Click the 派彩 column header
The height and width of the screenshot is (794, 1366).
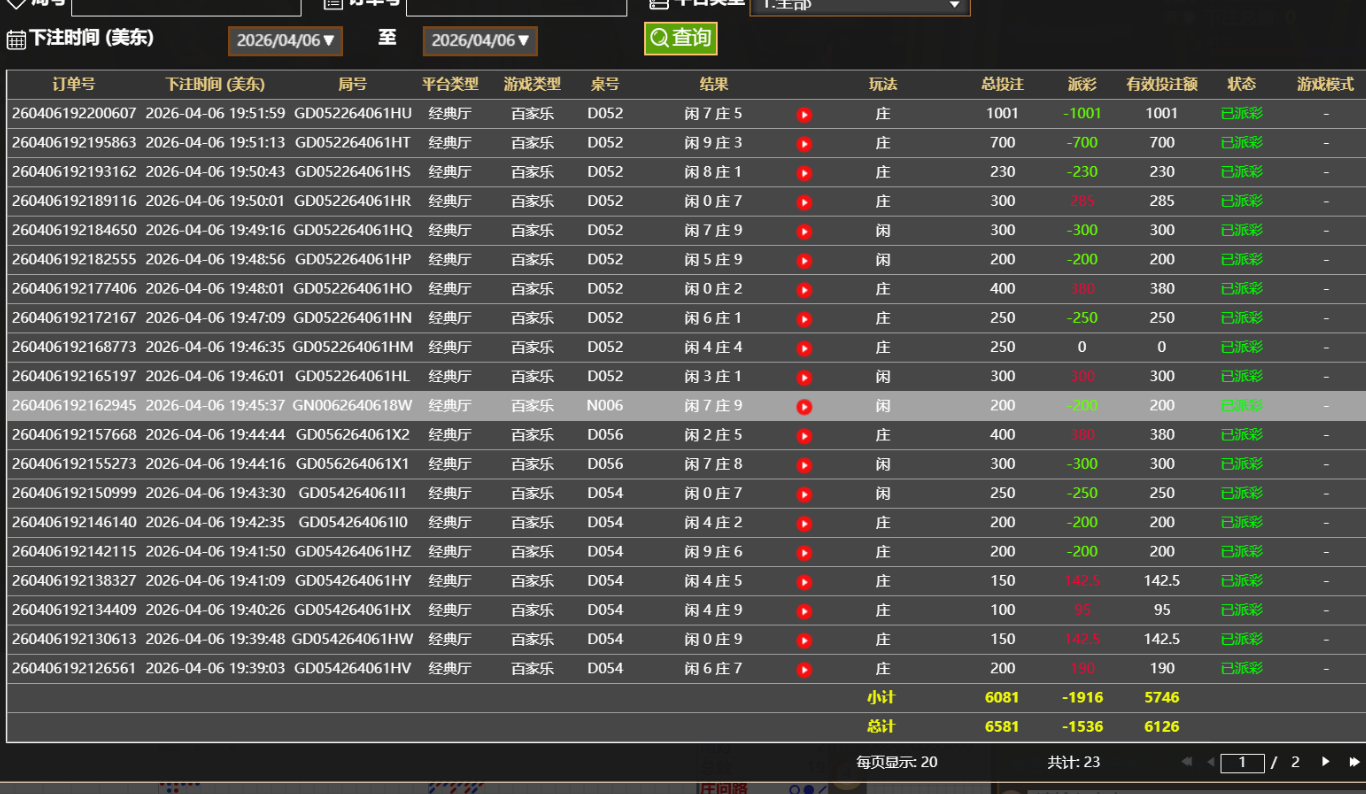coord(1081,85)
